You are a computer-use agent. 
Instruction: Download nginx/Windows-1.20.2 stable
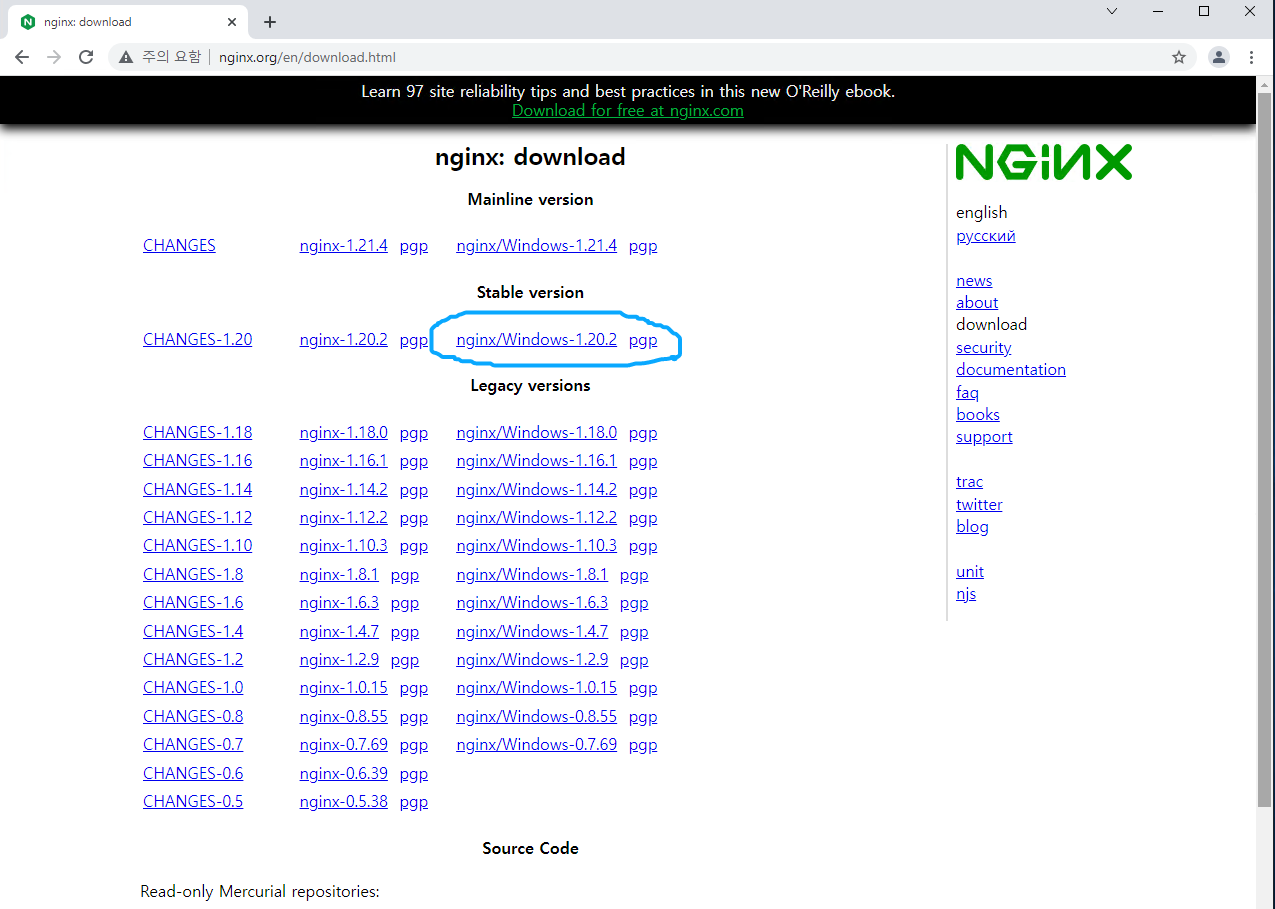pyautogui.click(x=536, y=339)
